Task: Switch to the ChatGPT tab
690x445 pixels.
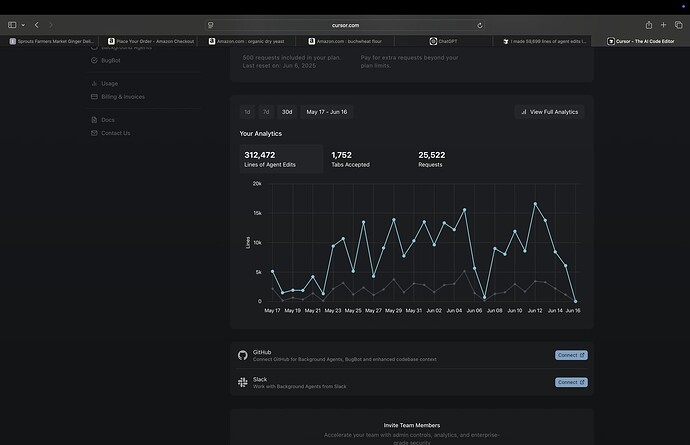Action: [x=443, y=41]
